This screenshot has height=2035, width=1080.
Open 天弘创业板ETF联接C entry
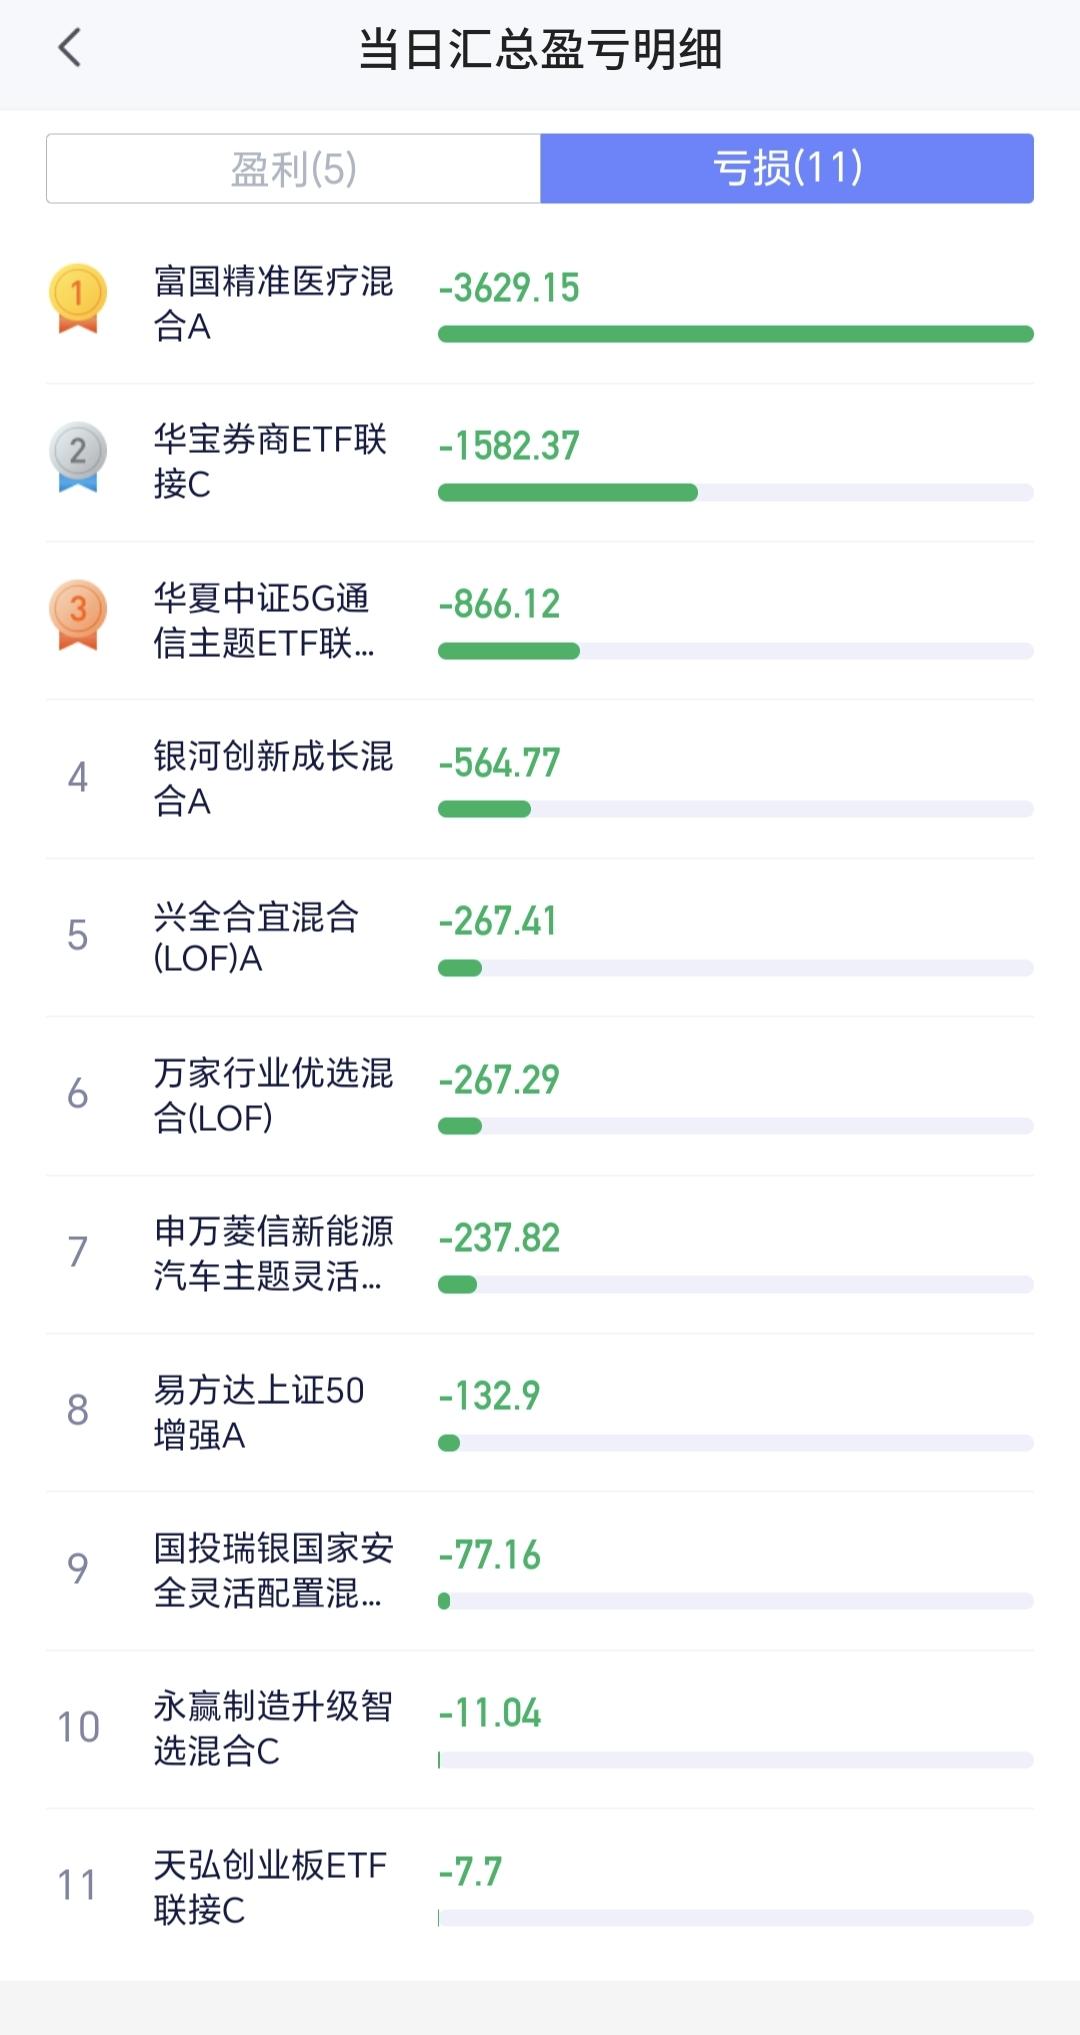pyautogui.click(x=540, y=1887)
